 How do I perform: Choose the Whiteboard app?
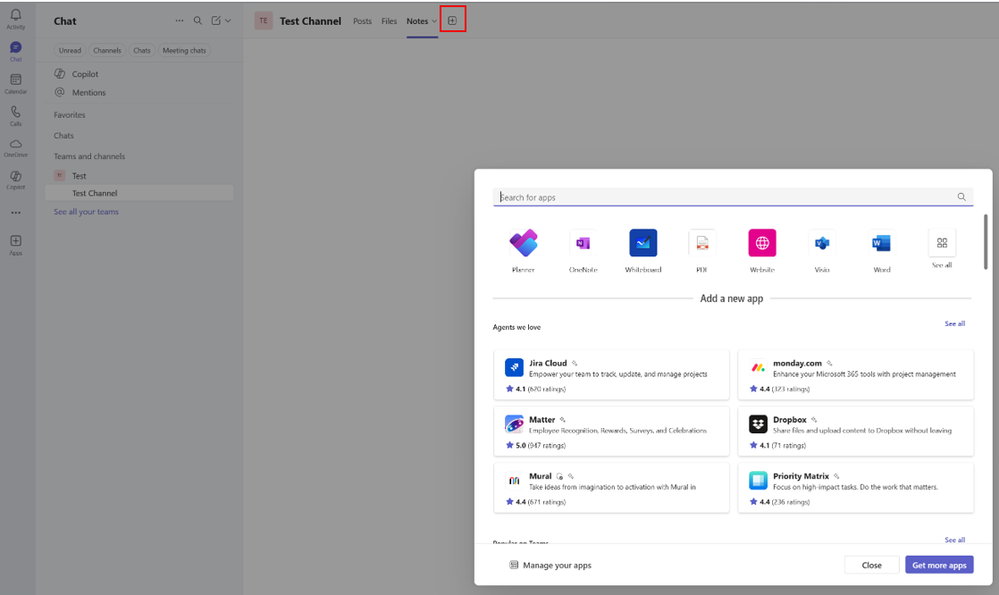(x=643, y=251)
